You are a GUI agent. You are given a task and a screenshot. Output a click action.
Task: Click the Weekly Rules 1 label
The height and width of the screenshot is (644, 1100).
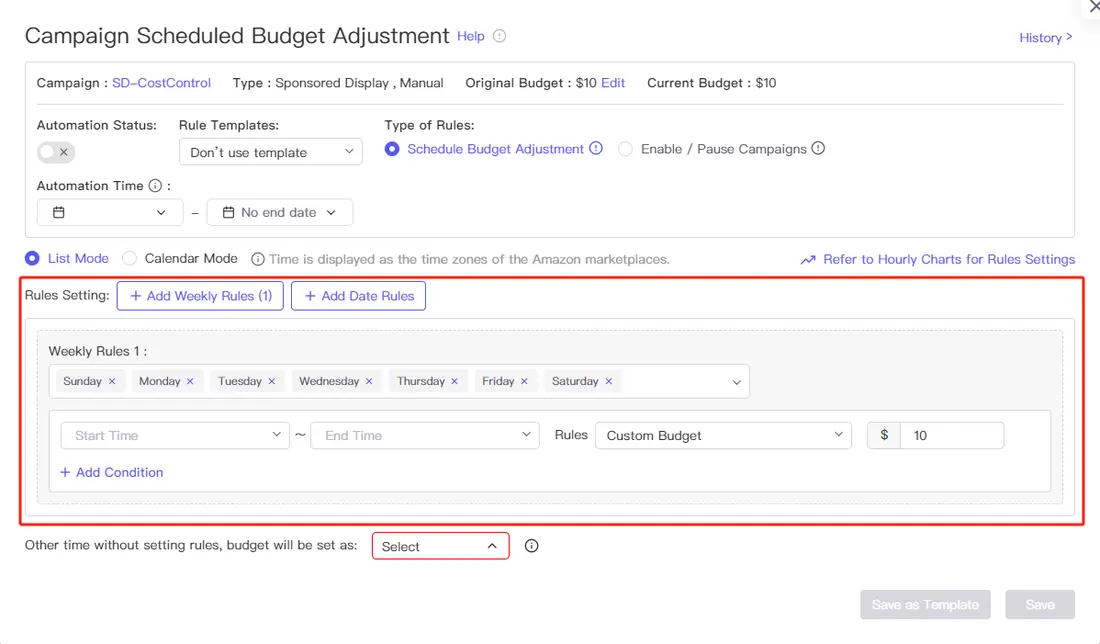(98, 351)
